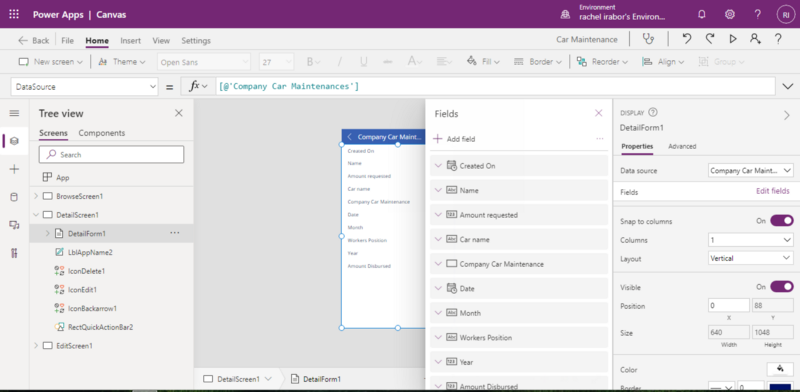This screenshot has height=392, width=800.
Task: Open the Theme picker
Action: coord(122,62)
